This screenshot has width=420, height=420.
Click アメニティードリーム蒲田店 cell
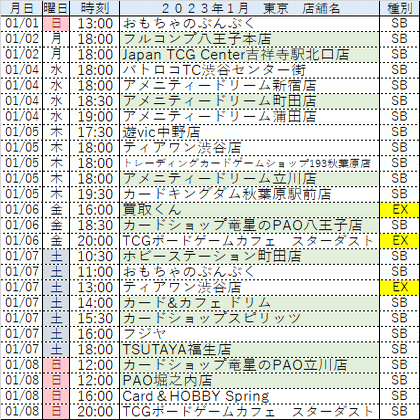249,116
